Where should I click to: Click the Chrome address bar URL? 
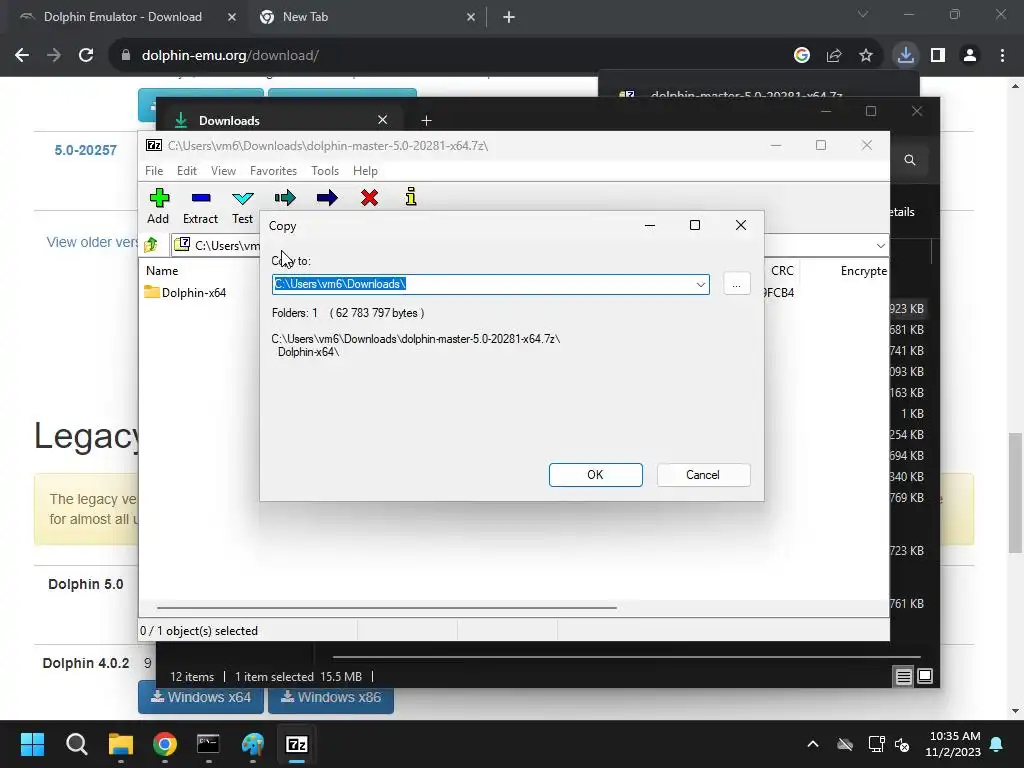tap(230, 56)
